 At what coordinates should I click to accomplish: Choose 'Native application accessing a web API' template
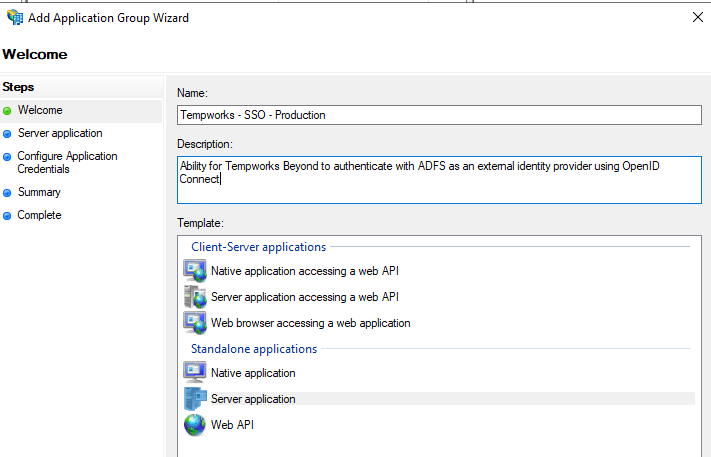[x=305, y=271]
